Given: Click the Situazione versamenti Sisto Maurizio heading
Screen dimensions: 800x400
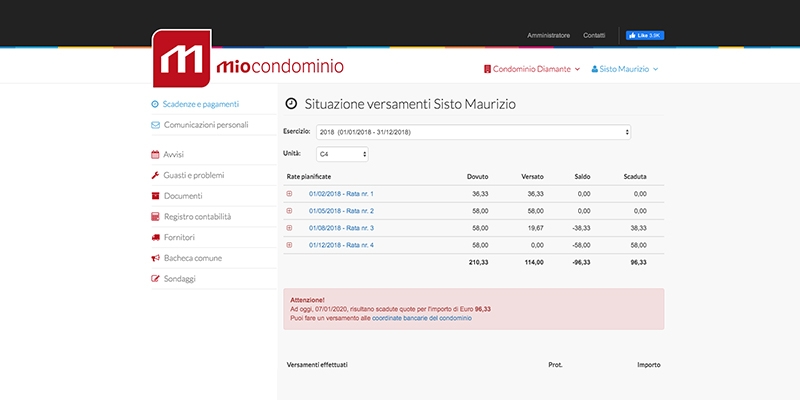Looking at the screenshot, I should pos(410,104).
